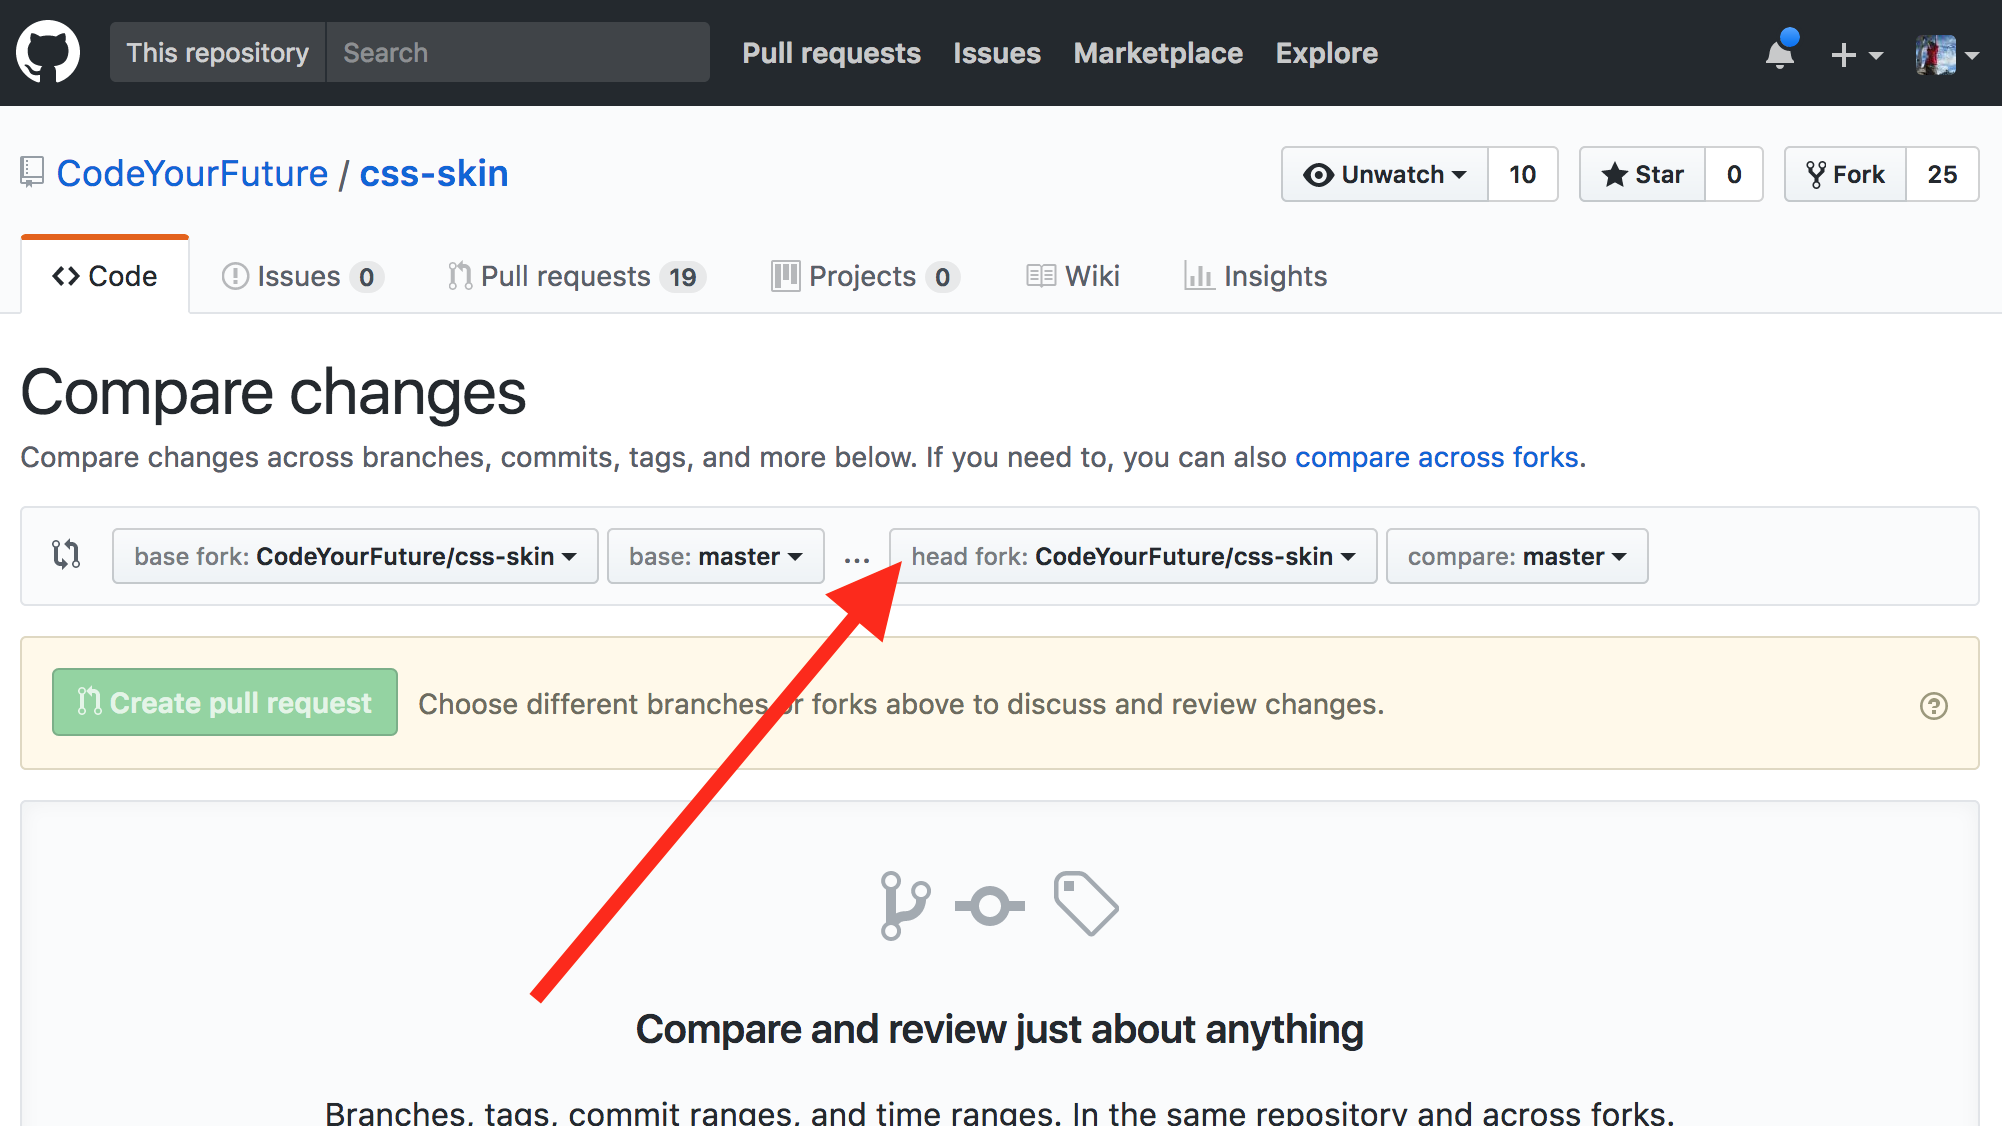Click the tag illustration icon
This screenshot has height=1126, width=2002.
tap(1086, 903)
